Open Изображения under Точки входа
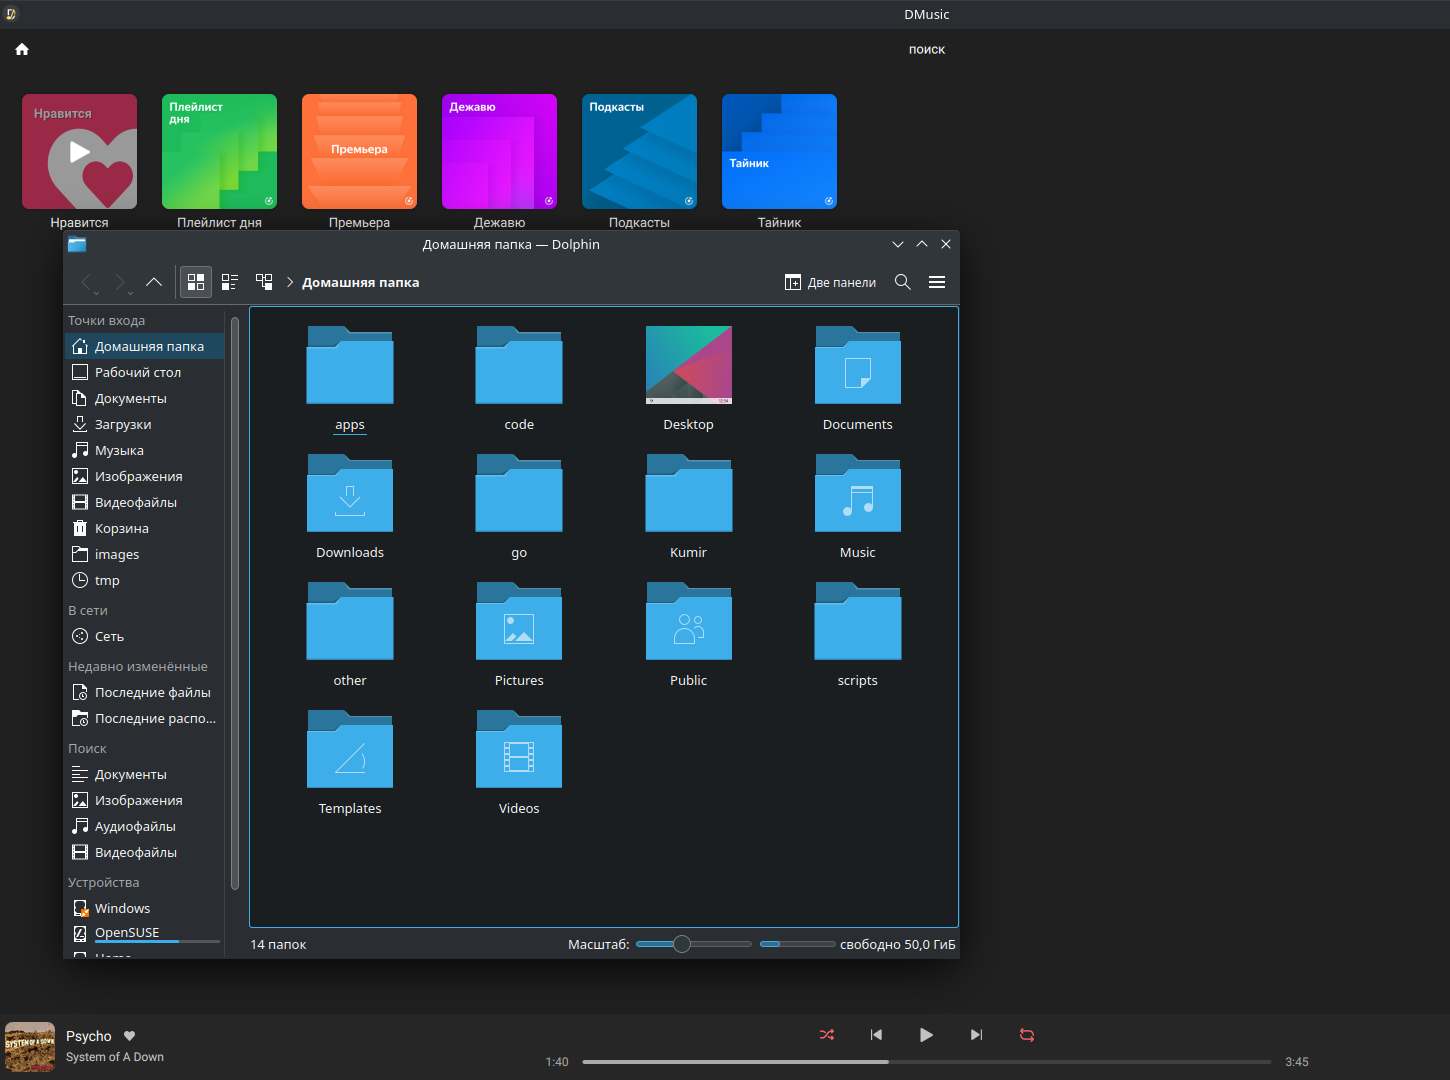Screen dimensions: 1450x1080 (145, 476)
